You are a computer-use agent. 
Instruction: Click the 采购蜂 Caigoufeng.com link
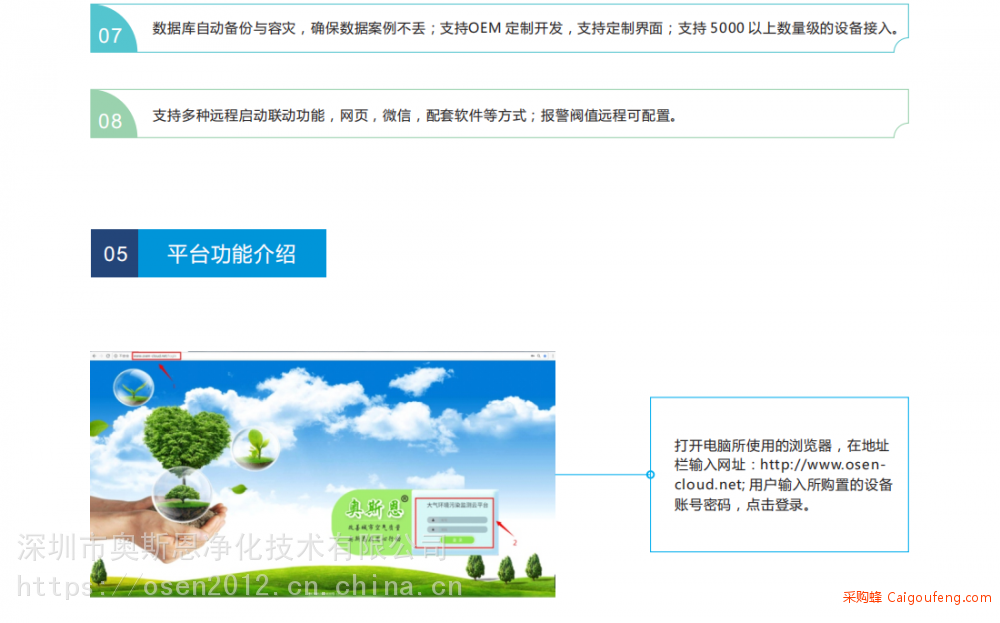pyautogui.click(x=916, y=597)
